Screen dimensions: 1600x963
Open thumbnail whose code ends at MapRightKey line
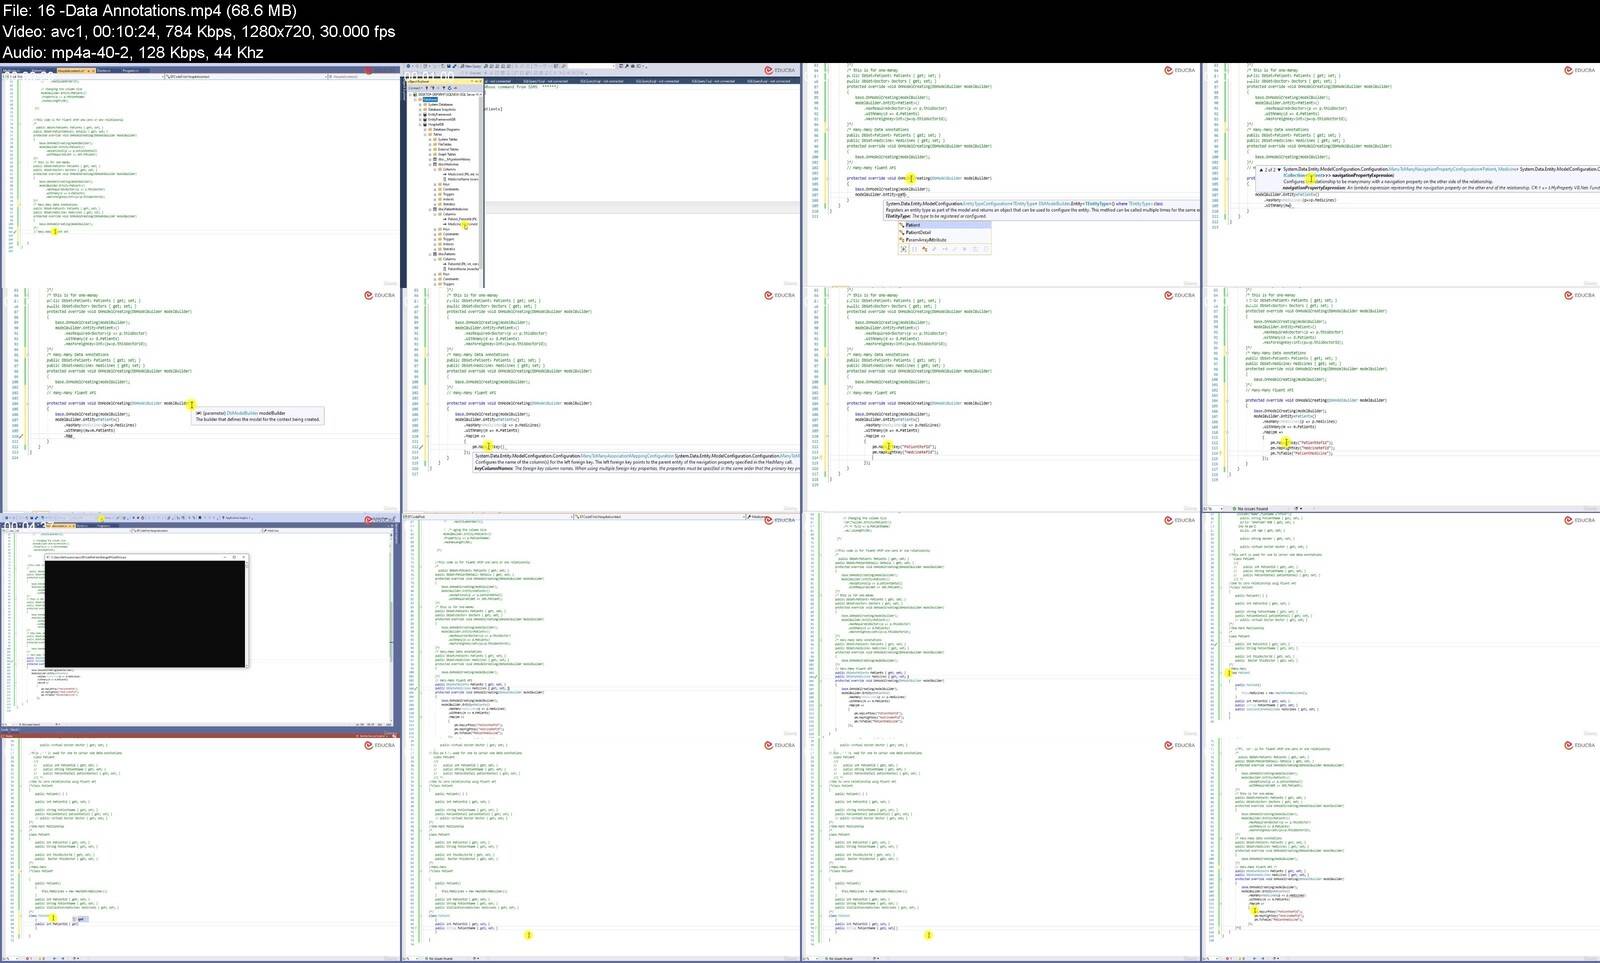[x=1000, y=401]
